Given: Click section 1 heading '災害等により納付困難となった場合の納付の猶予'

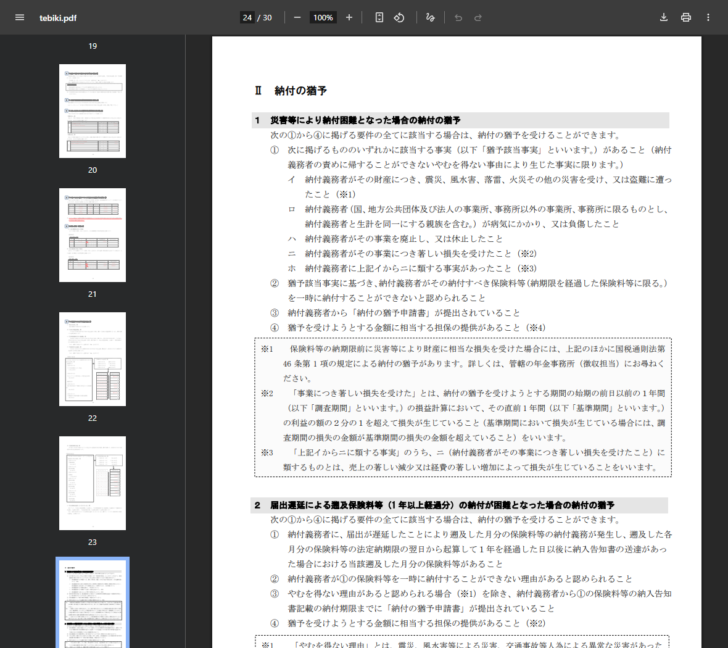Looking at the screenshot, I should tap(365, 120).
